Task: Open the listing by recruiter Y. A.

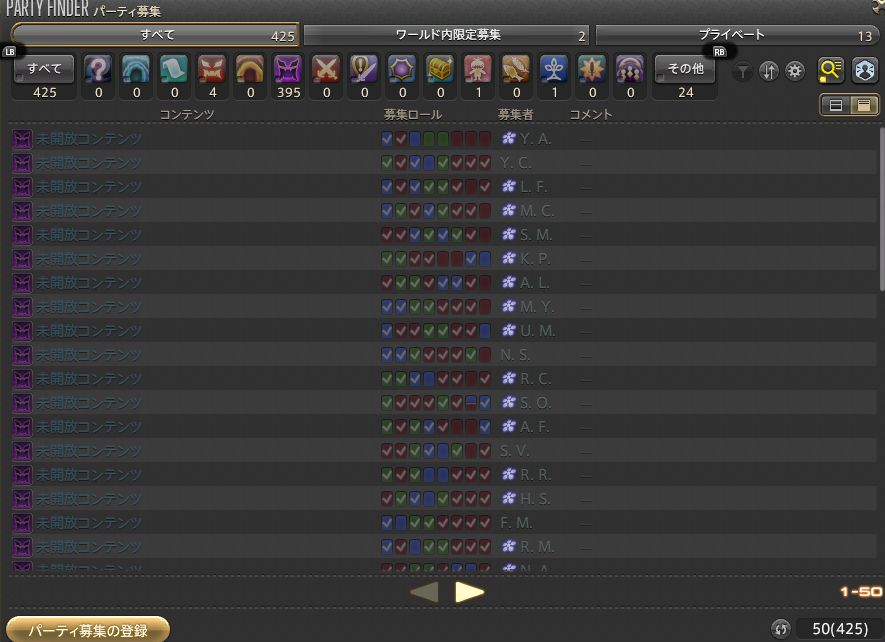Action: coord(443,138)
